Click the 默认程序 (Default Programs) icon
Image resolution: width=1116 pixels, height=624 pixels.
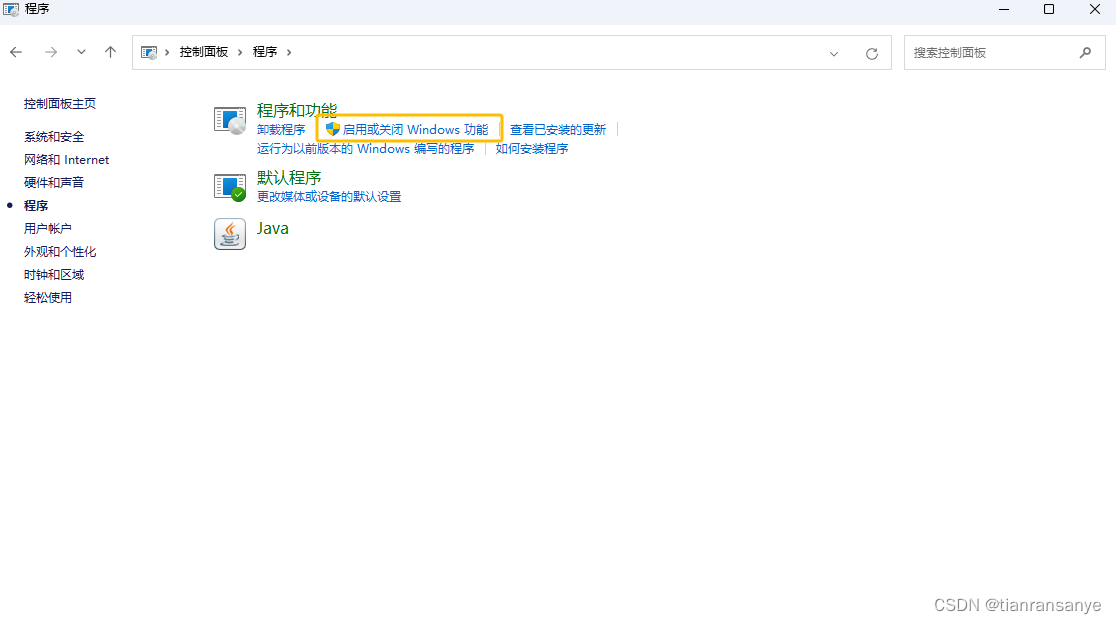tap(229, 185)
